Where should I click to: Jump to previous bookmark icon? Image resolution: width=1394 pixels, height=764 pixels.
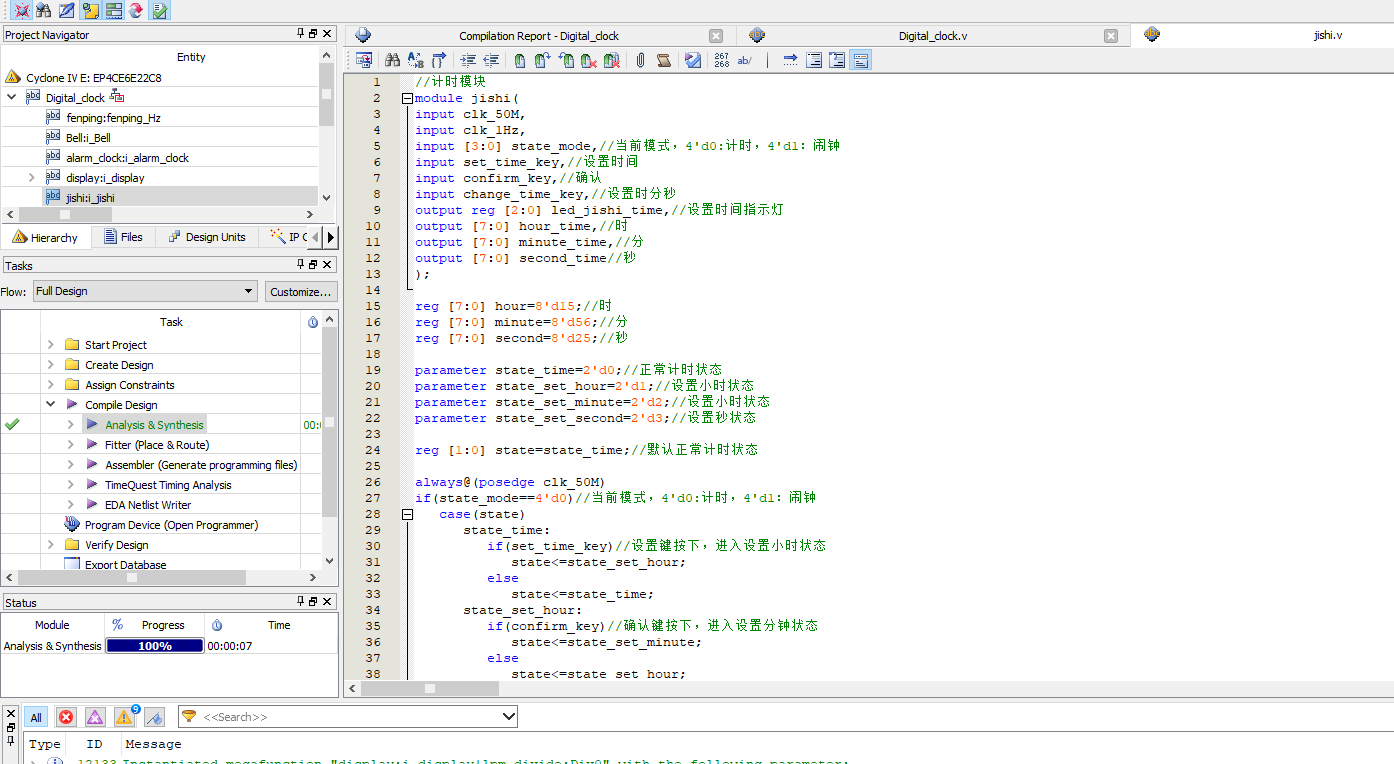pos(566,60)
